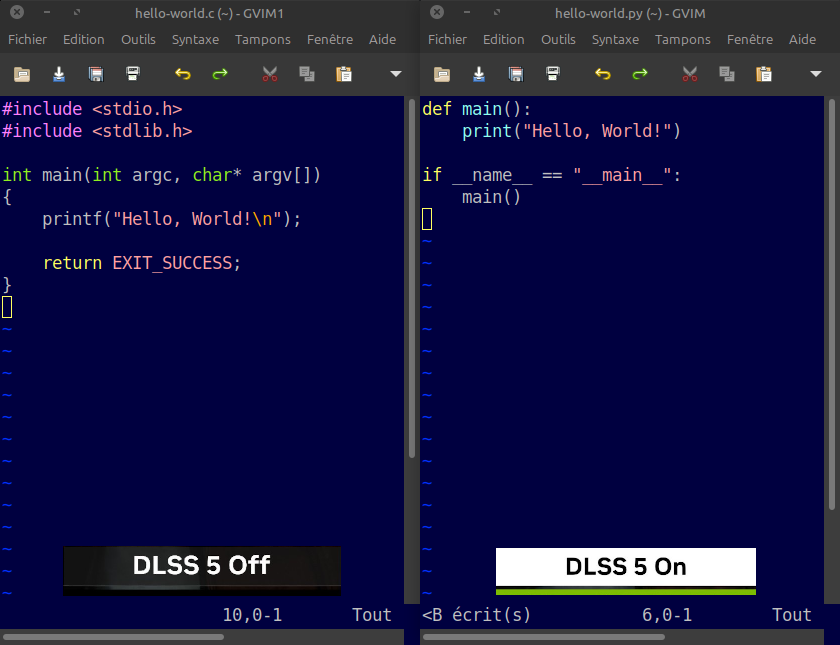Copy icon in hello-world.c window
Viewport: 840px width, 645px height.
coord(307,74)
